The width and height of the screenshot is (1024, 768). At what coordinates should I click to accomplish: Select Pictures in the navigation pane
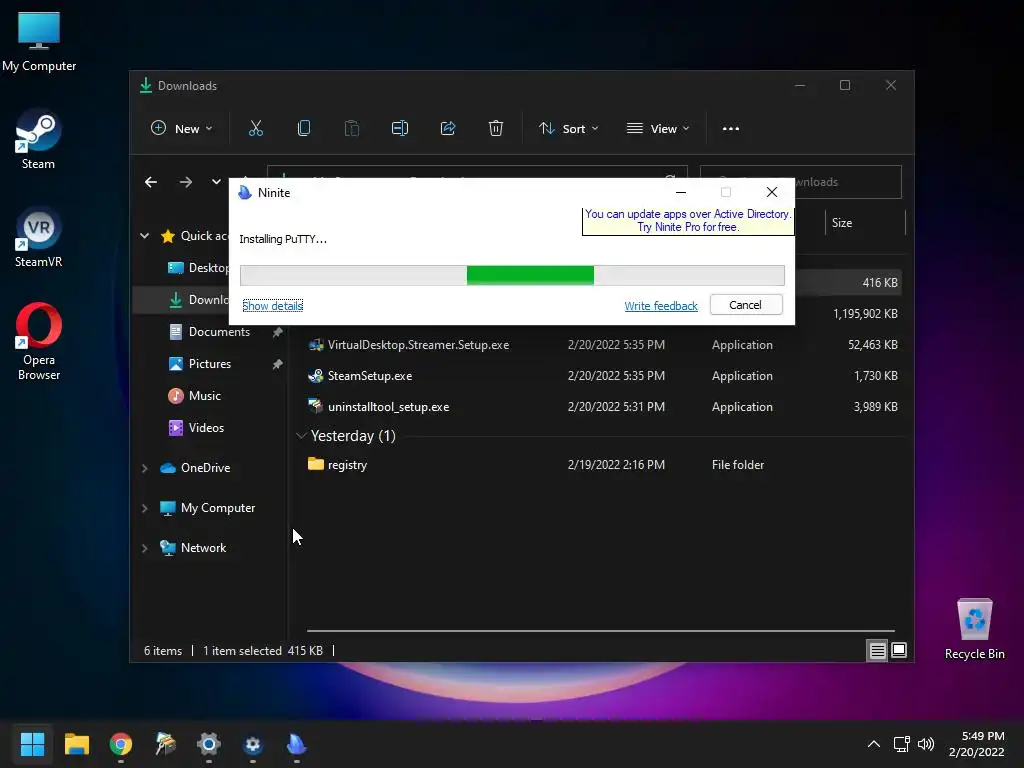click(x=210, y=364)
